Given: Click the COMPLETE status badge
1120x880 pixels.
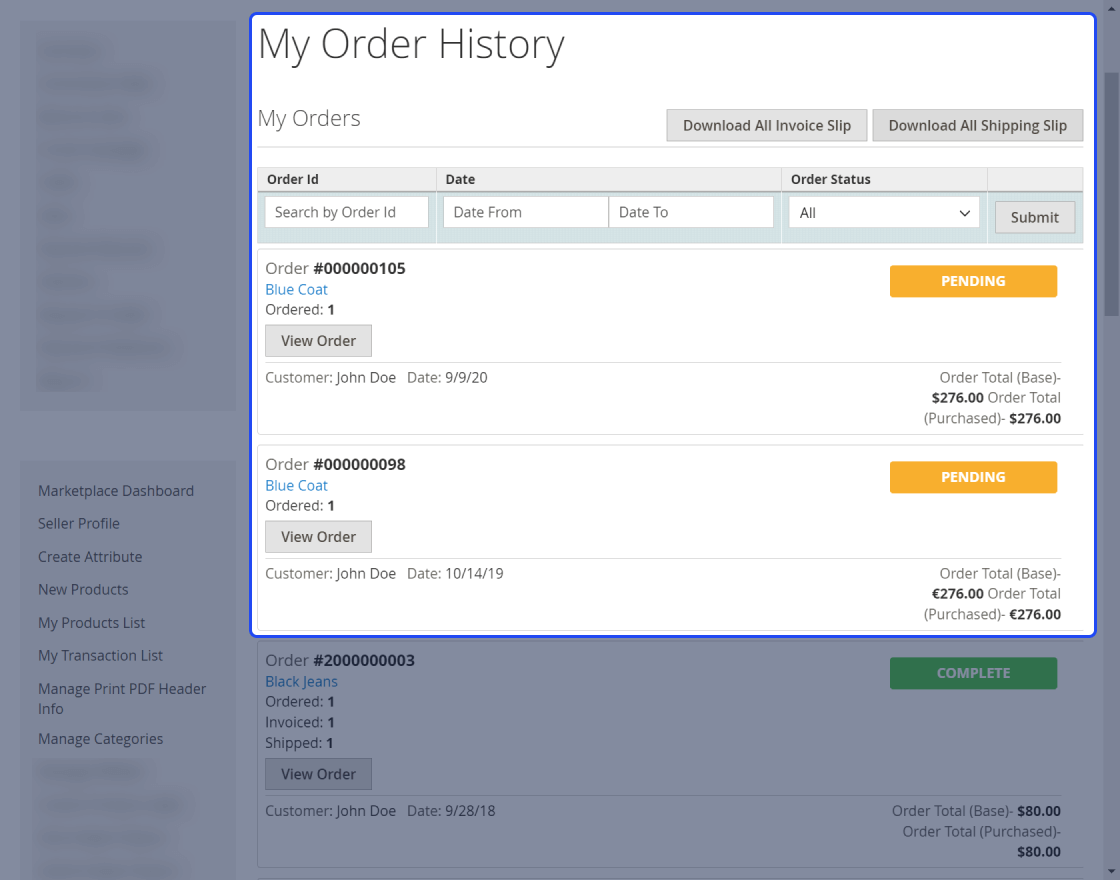Looking at the screenshot, I should pyautogui.click(x=973, y=674).
